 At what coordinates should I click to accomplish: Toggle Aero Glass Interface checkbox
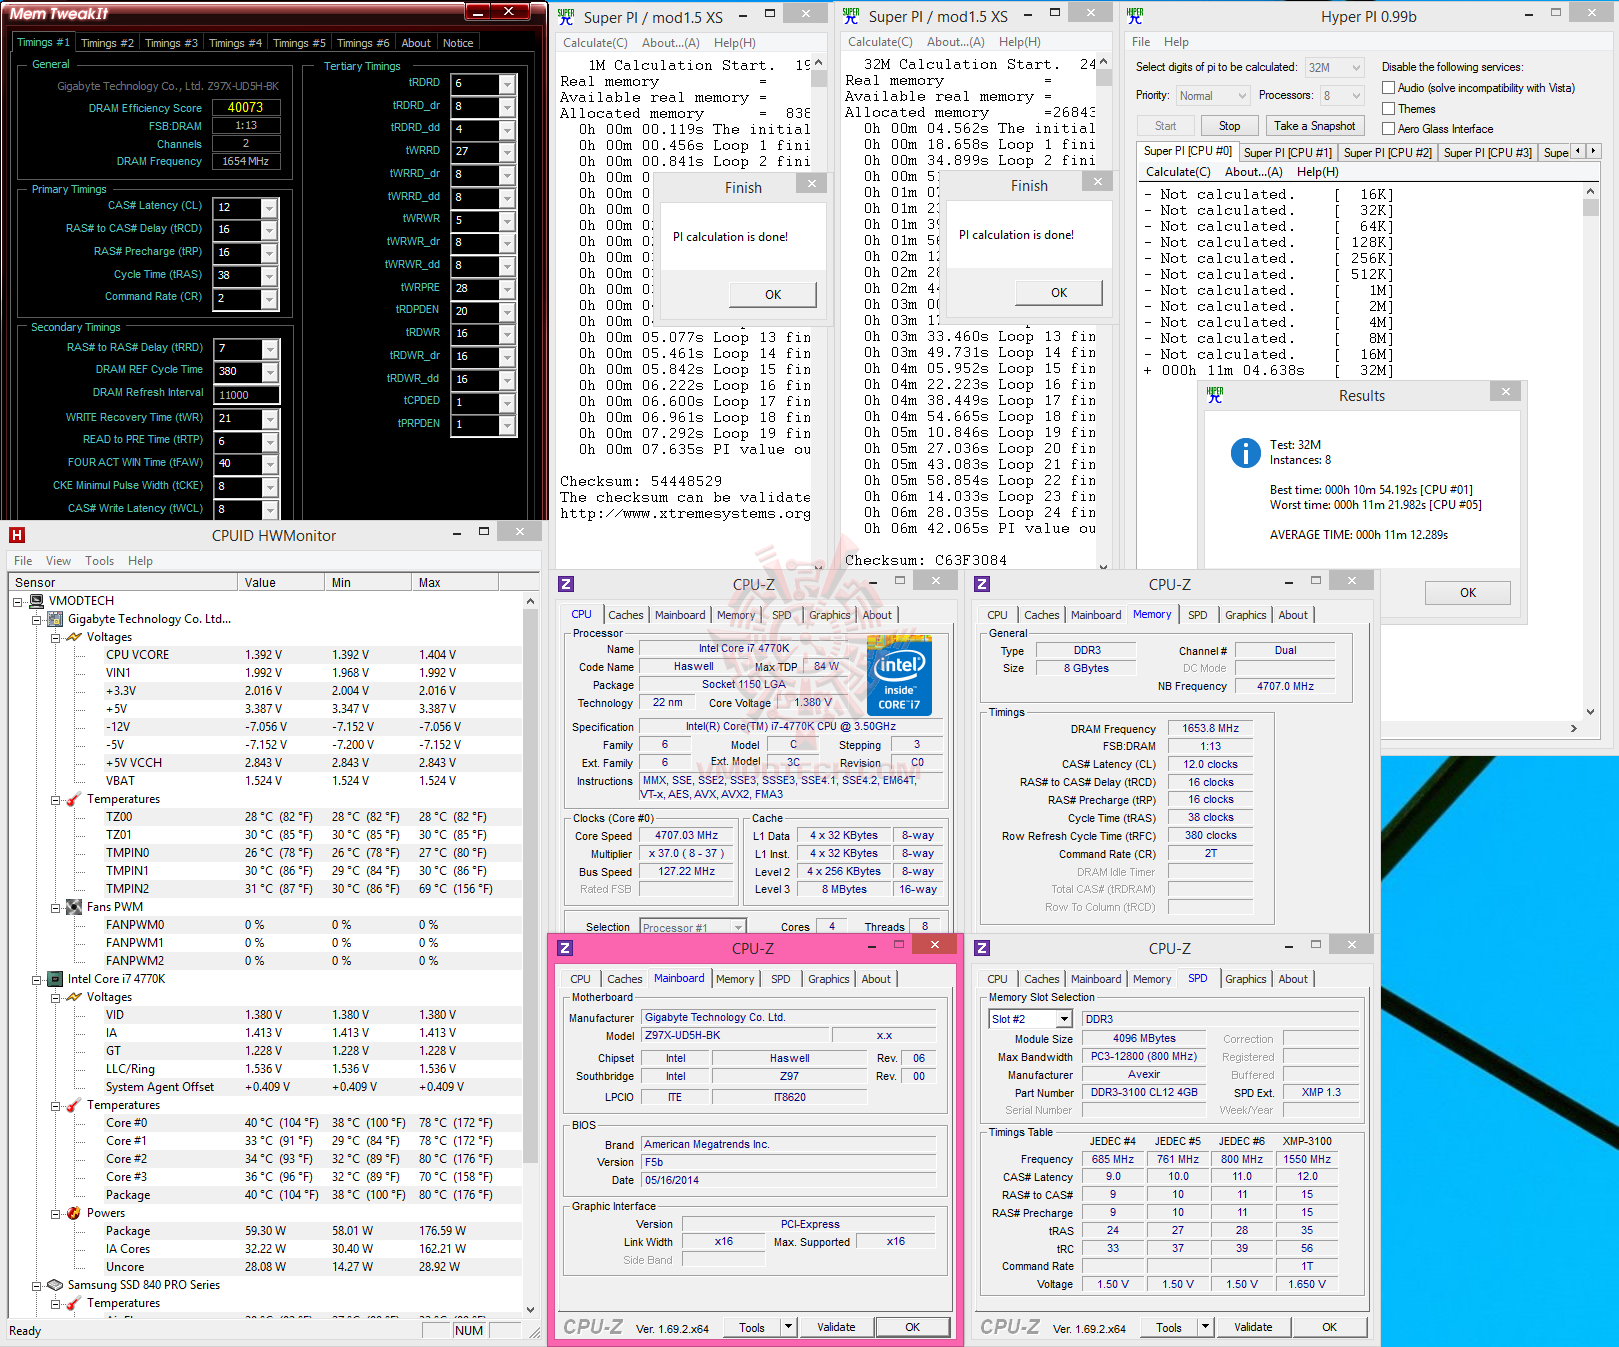click(1388, 129)
